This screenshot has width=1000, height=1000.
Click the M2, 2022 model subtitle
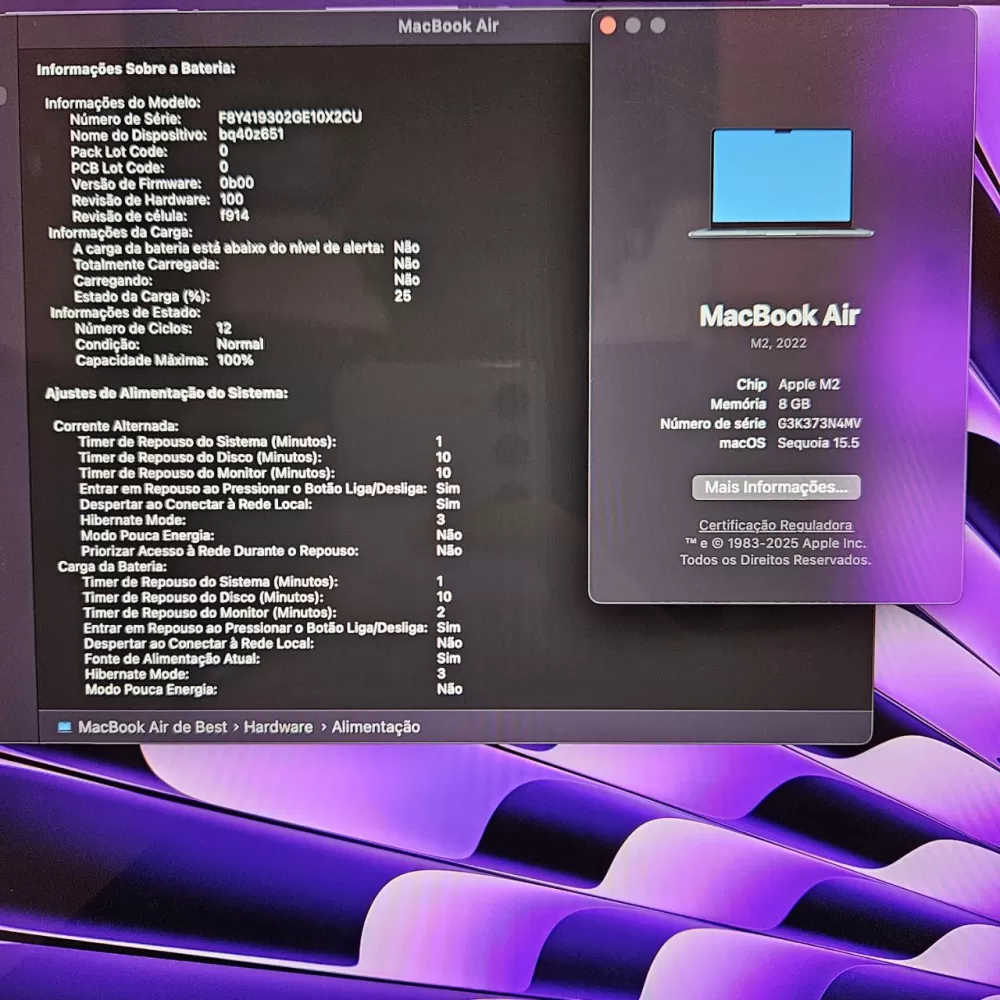[x=778, y=343]
